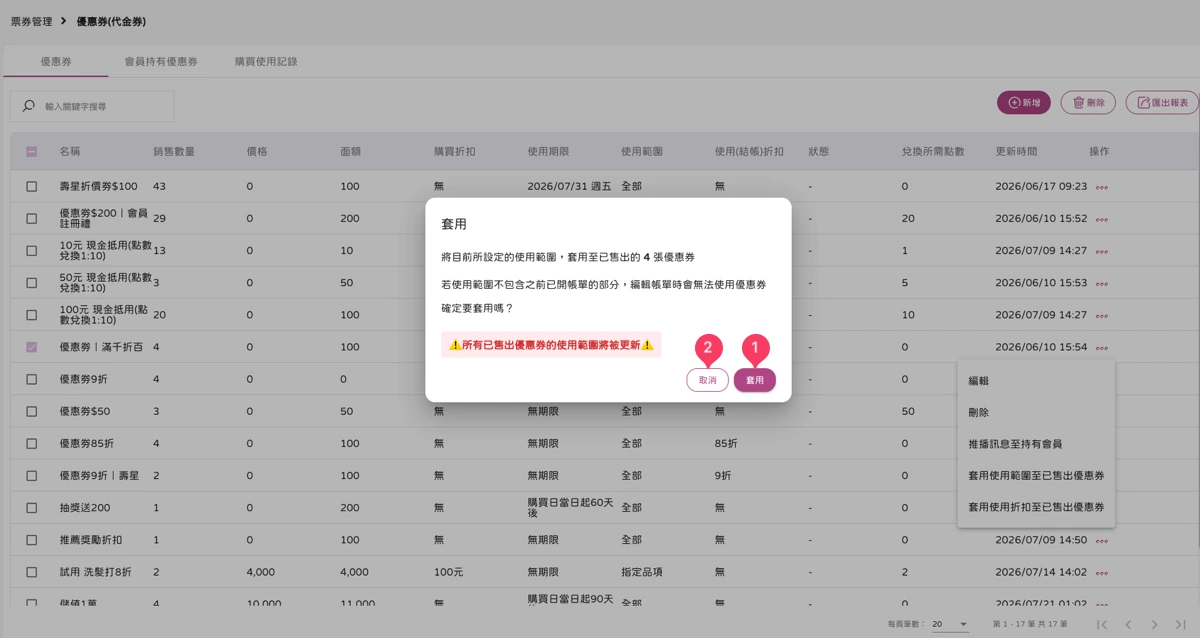The height and width of the screenshot is (638, 1200).
Task: Click the 2026/07/31 週五 expiry cell
Action: tap(570, 187)
